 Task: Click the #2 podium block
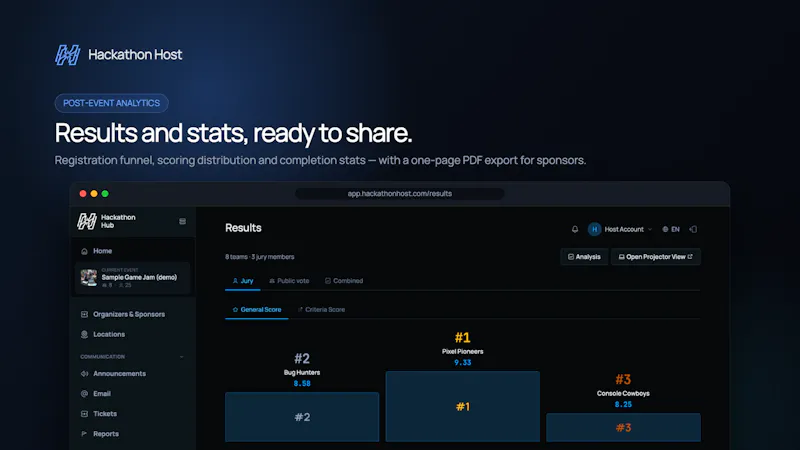click(302, 417)
